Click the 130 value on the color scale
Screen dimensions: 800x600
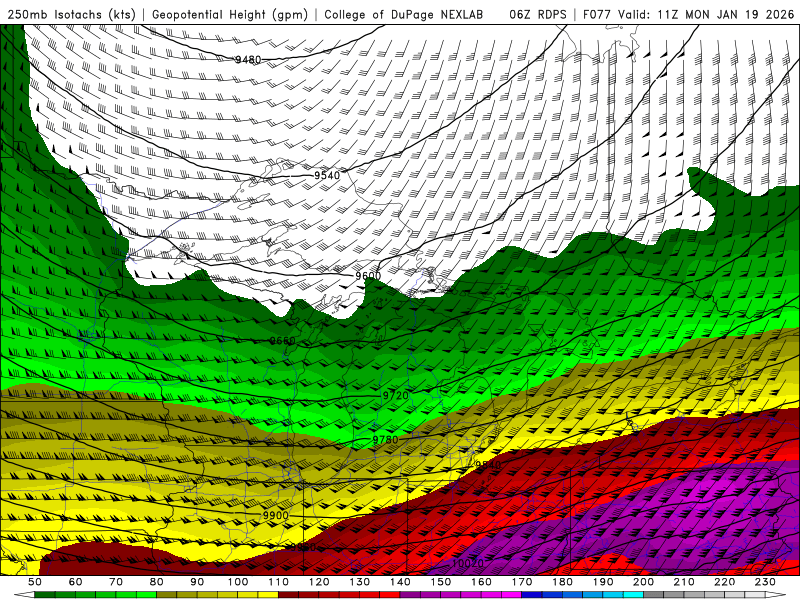tap(360, 582)
